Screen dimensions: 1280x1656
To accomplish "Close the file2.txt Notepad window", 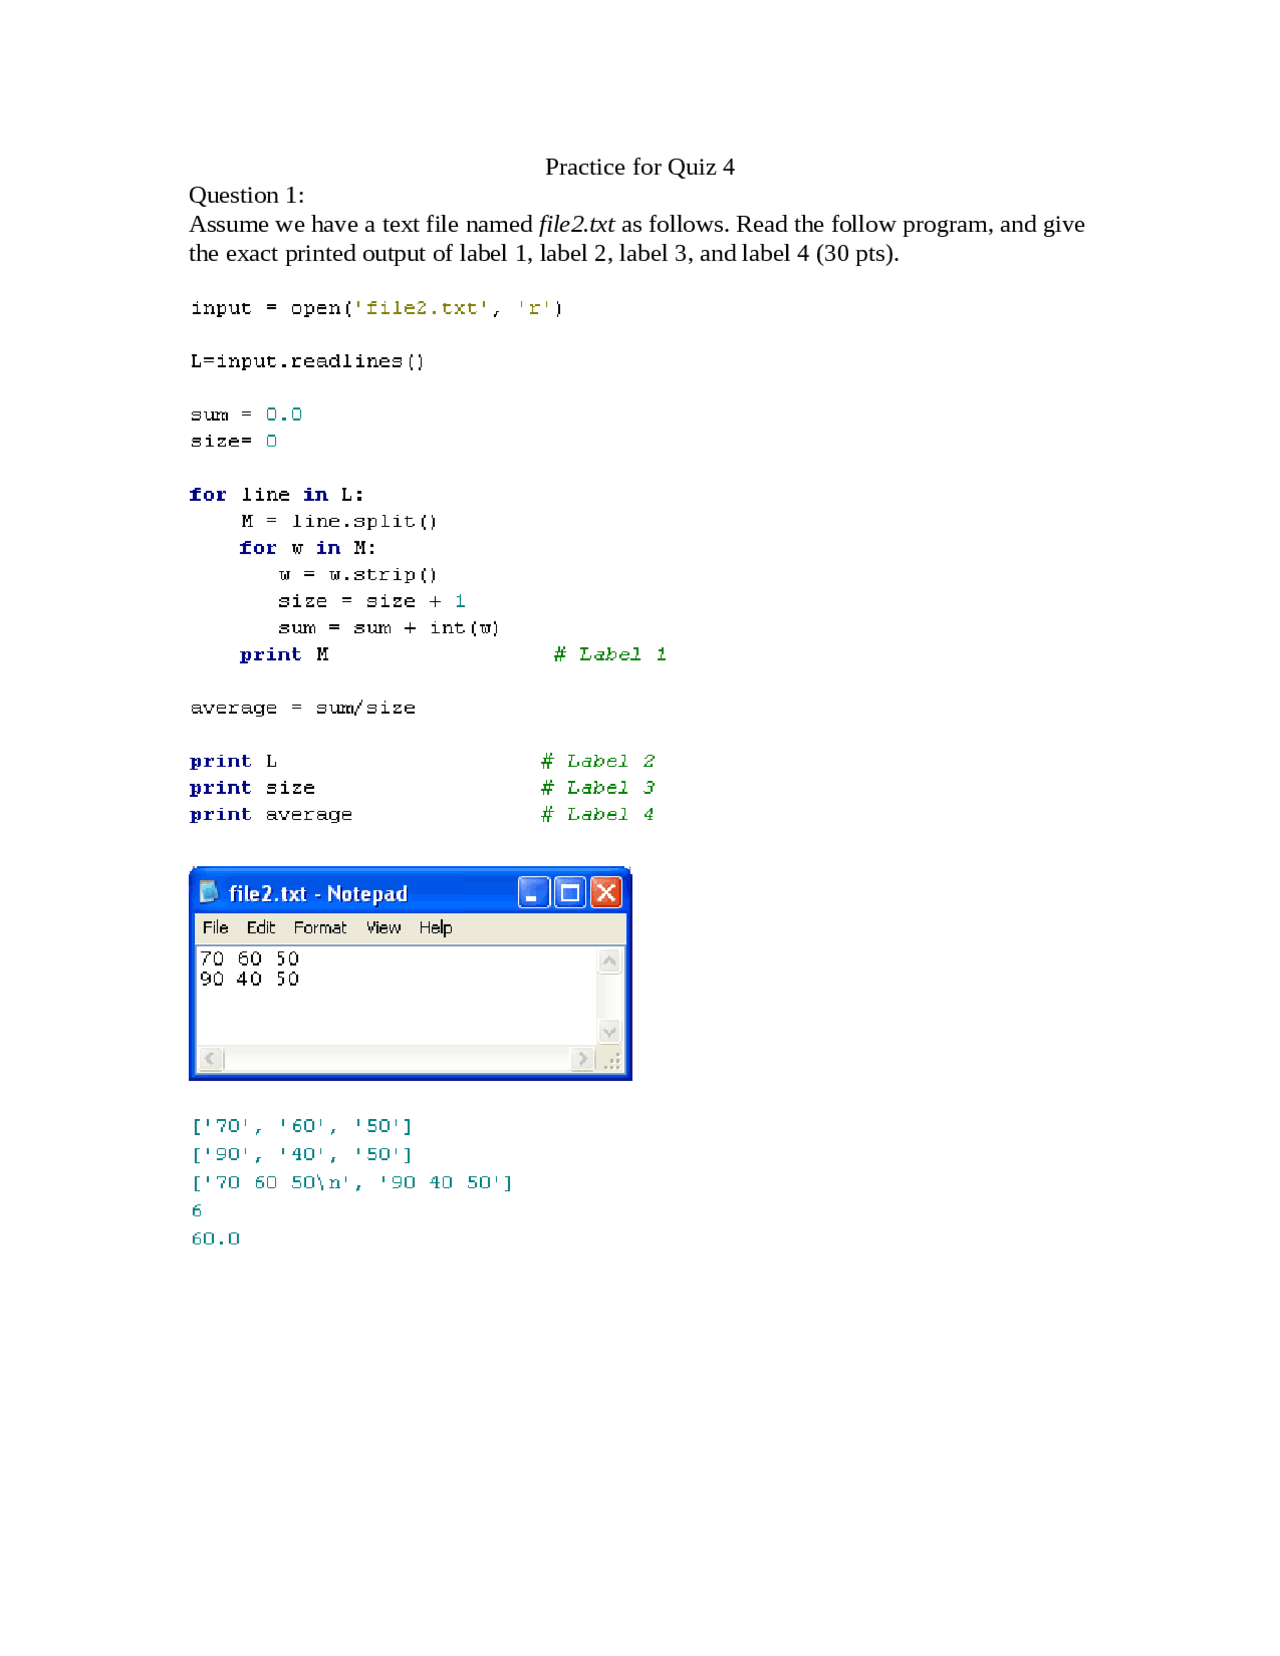I will (x=606, y=892).
